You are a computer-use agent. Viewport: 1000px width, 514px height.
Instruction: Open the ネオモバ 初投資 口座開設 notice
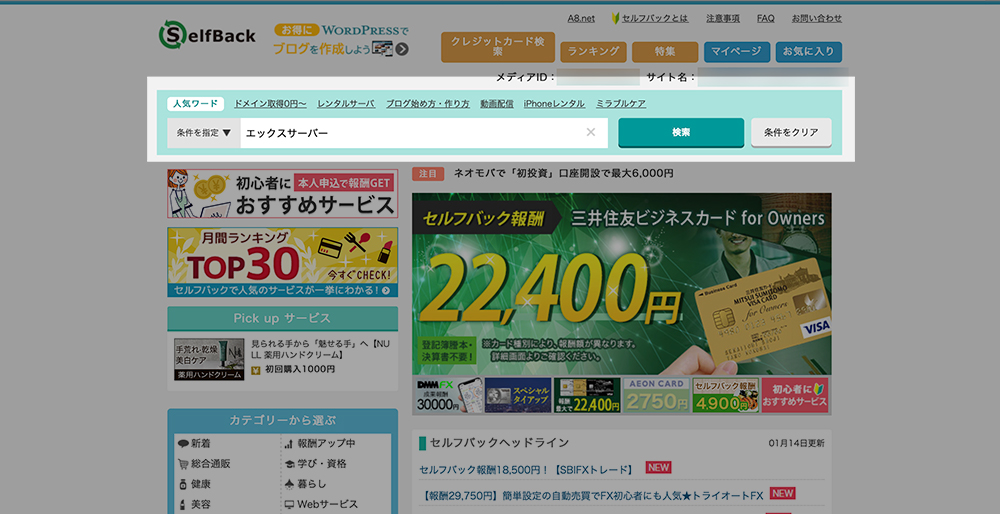(563, 173)
